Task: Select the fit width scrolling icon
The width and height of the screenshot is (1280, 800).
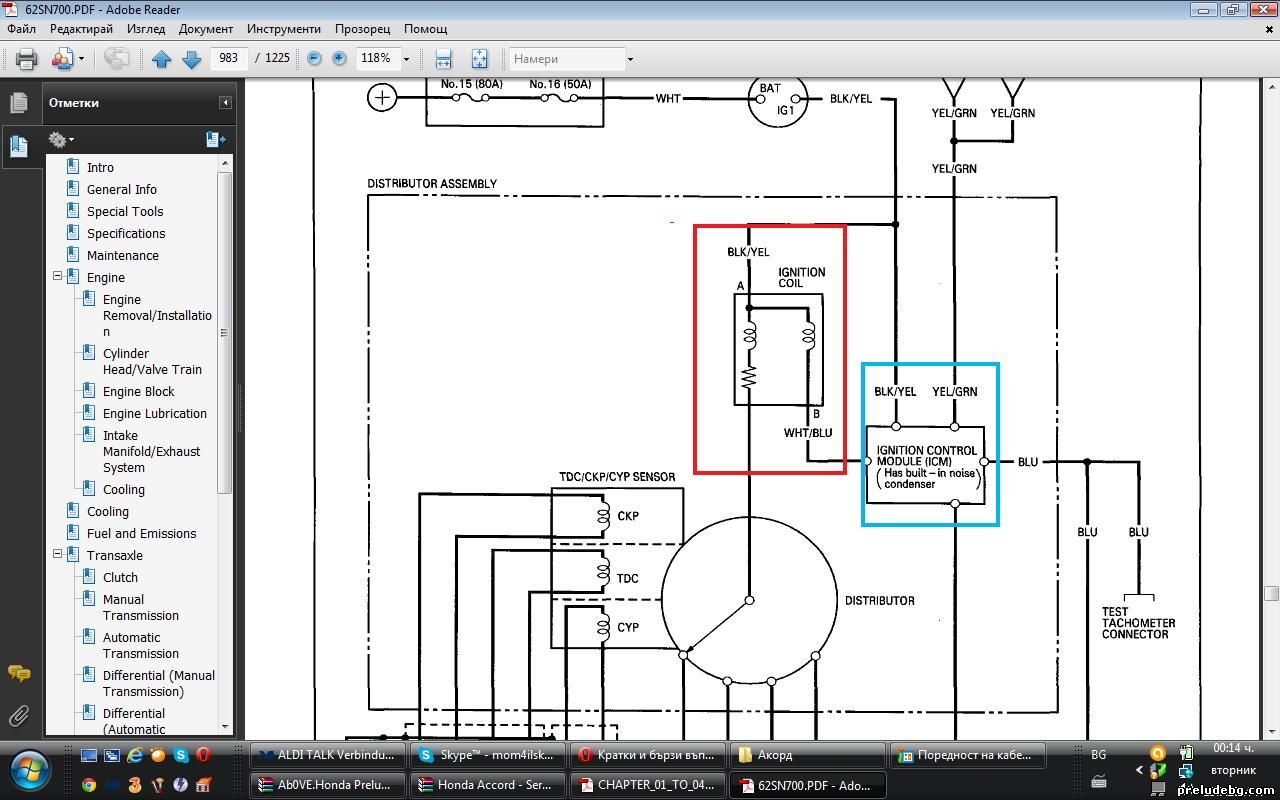Action: 444,59
